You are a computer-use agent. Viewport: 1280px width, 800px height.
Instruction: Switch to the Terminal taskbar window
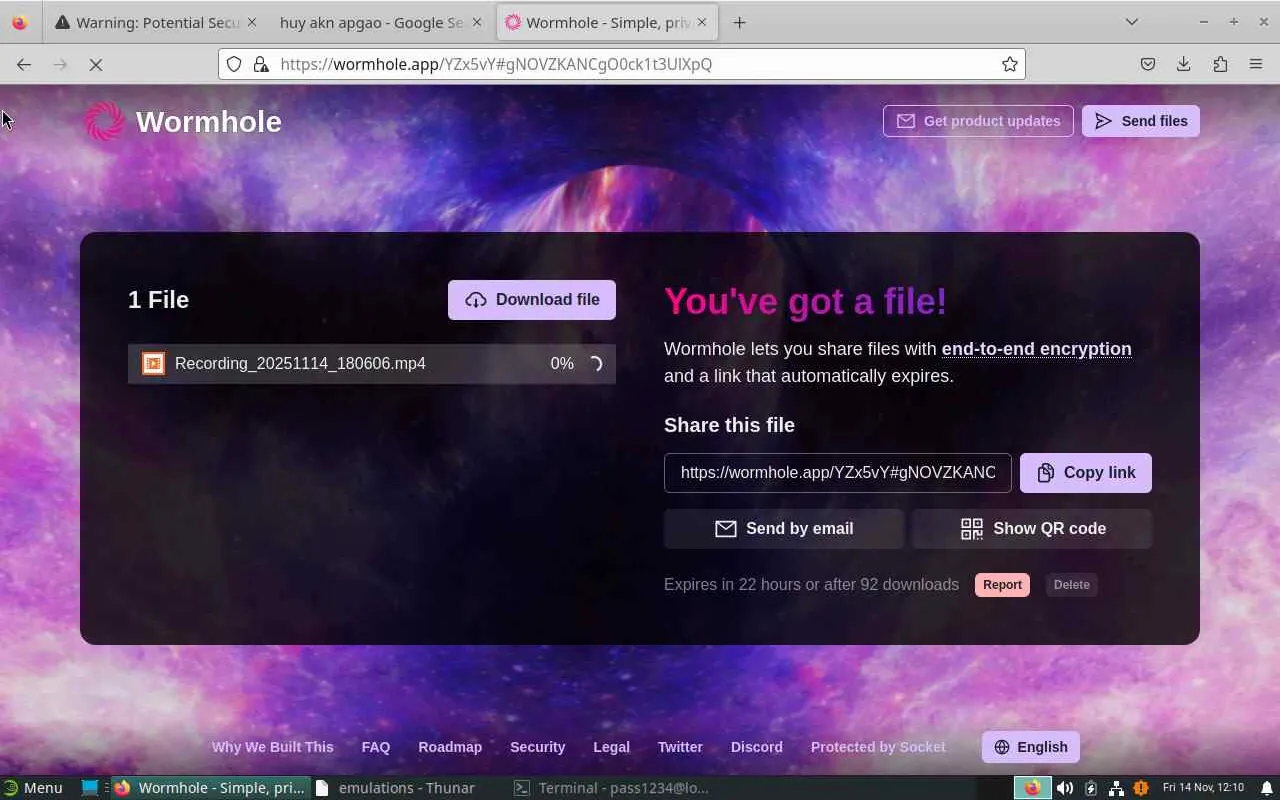click(610, 788)
